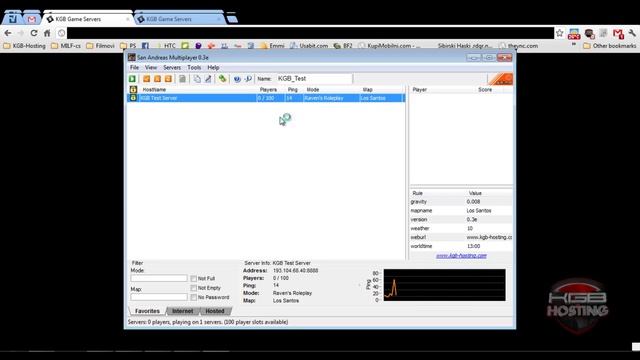Select the KGB Test Server row
640x360 pixels.
coord(266,98)
